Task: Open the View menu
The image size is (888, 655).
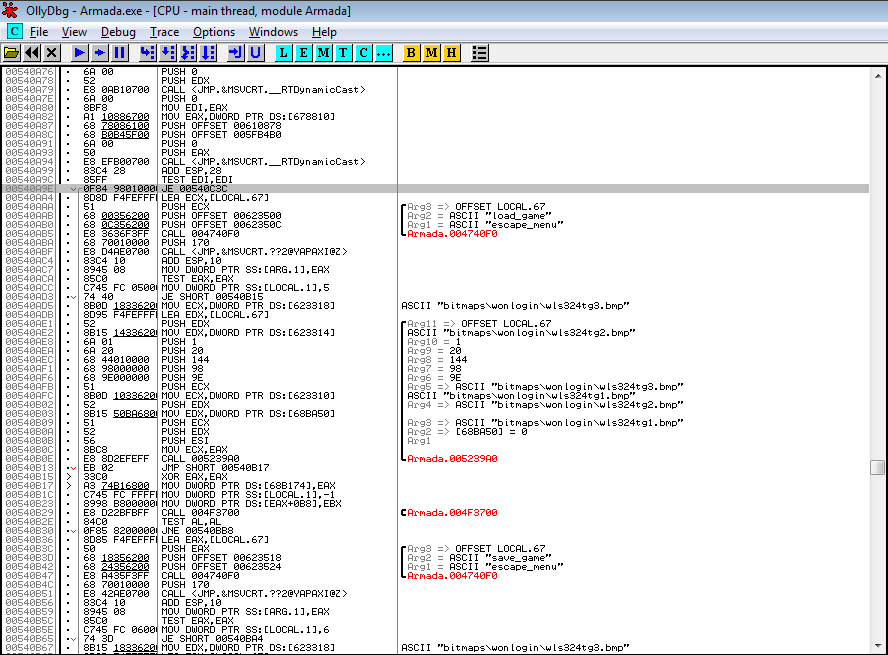Action: point(74,32)
